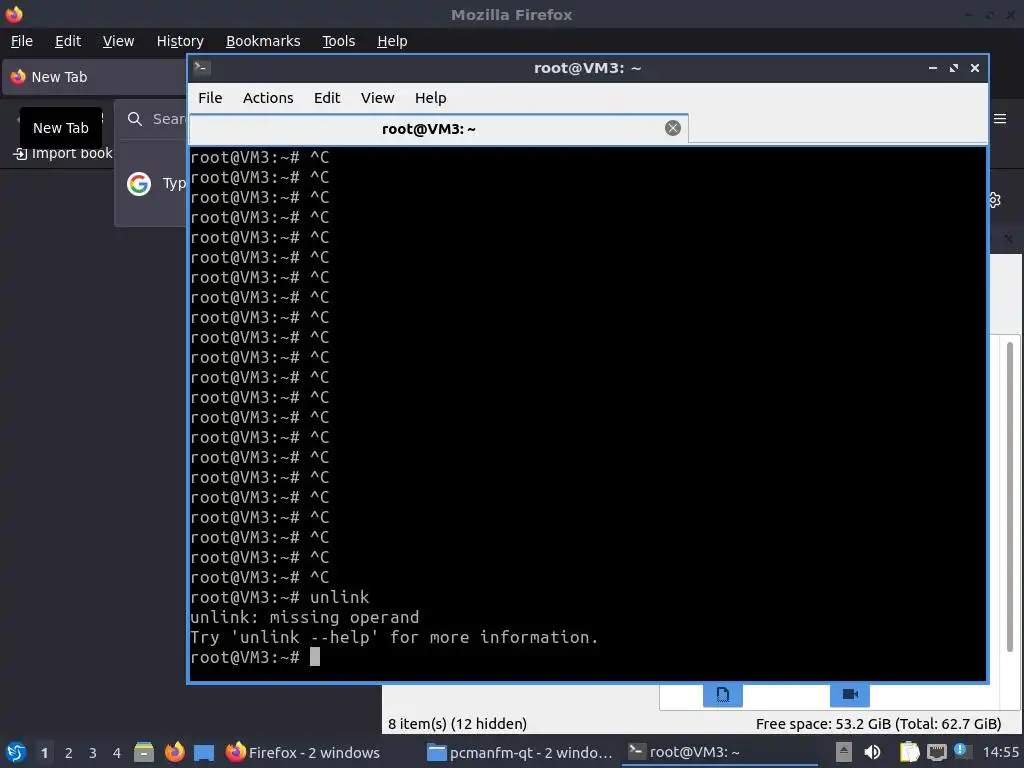Viewport: 1024px width, 768px height.
Task: Switch to workspace 3
Action: (93, 753)
